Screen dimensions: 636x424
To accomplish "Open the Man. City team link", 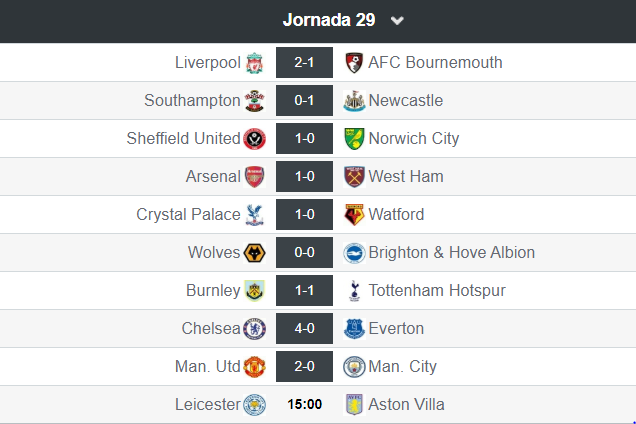I will pyautogui.click(x=402, y=367).
